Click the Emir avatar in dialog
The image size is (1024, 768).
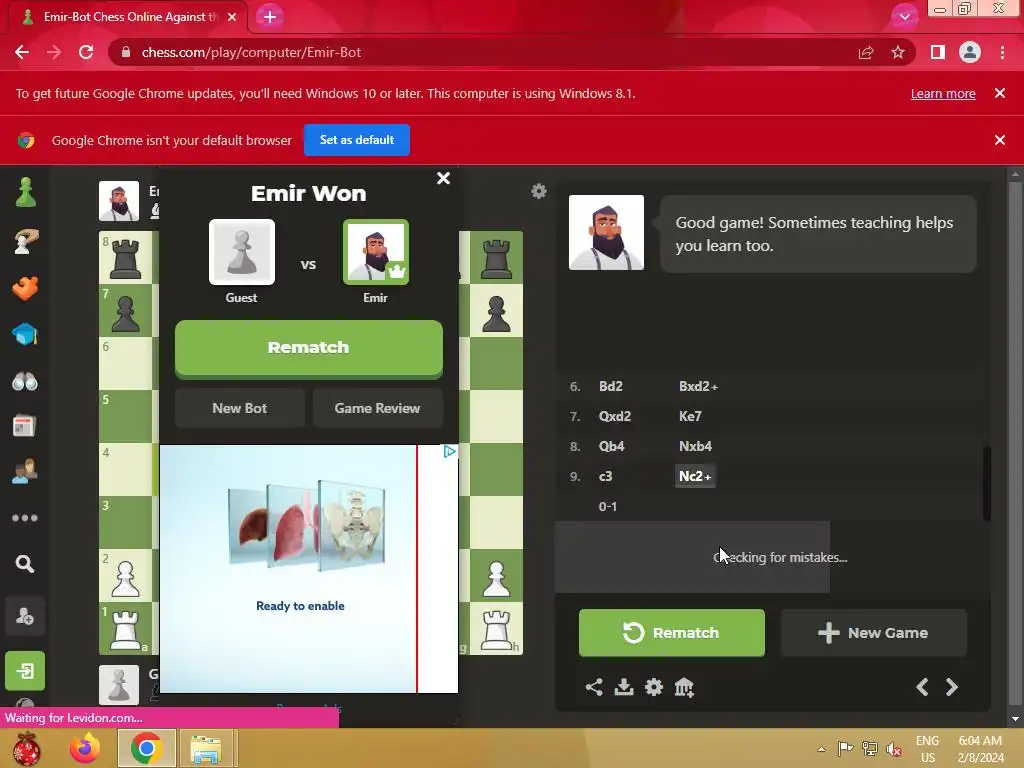click(x=376, y=252)
